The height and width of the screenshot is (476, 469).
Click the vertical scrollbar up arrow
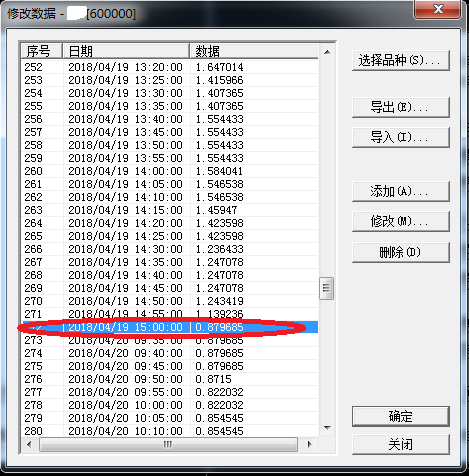click(x=327, y=52)
